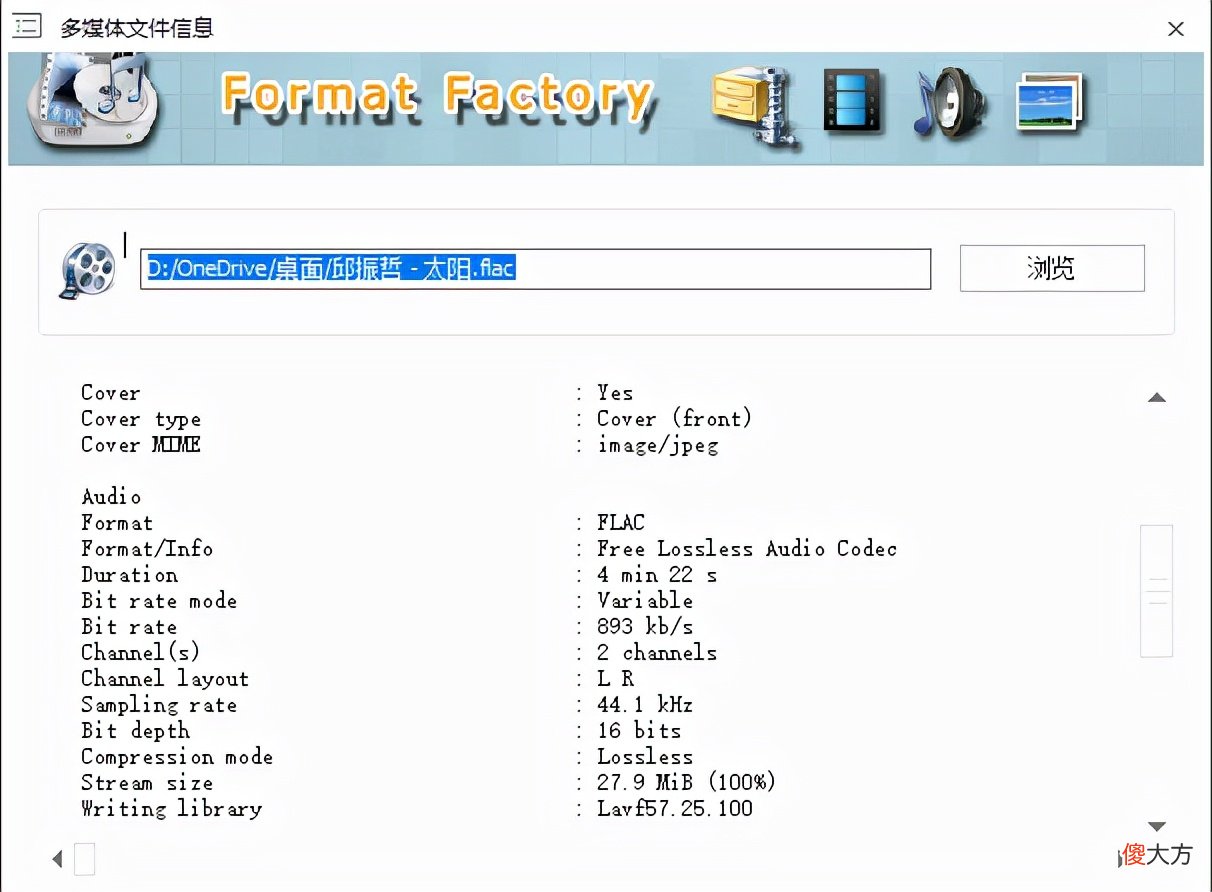Screen dimensions: 1212x892
Task: Click the vertical scrollbar down arrow
Action: click(1157, 827)
